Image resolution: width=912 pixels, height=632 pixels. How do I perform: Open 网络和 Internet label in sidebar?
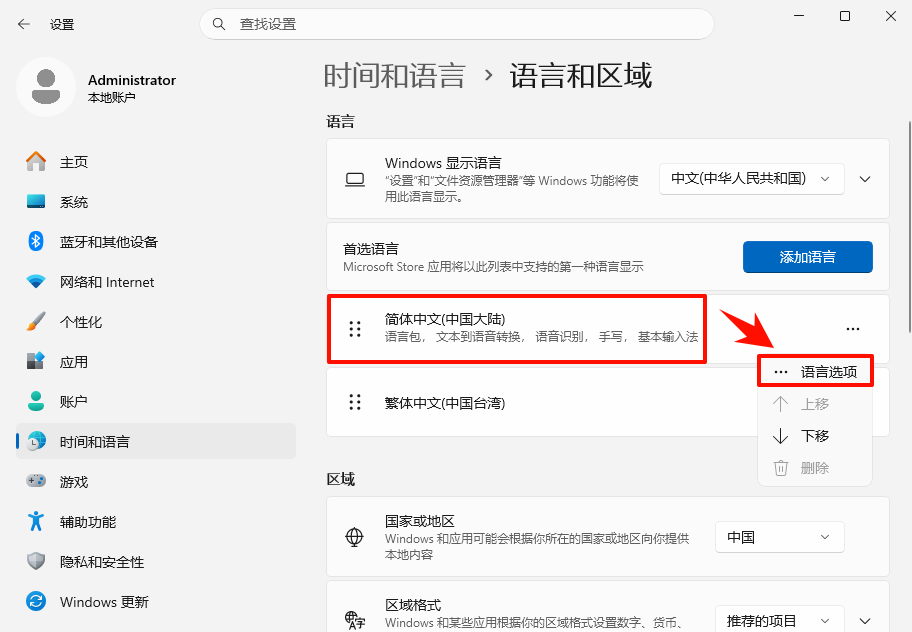[107, 282]
